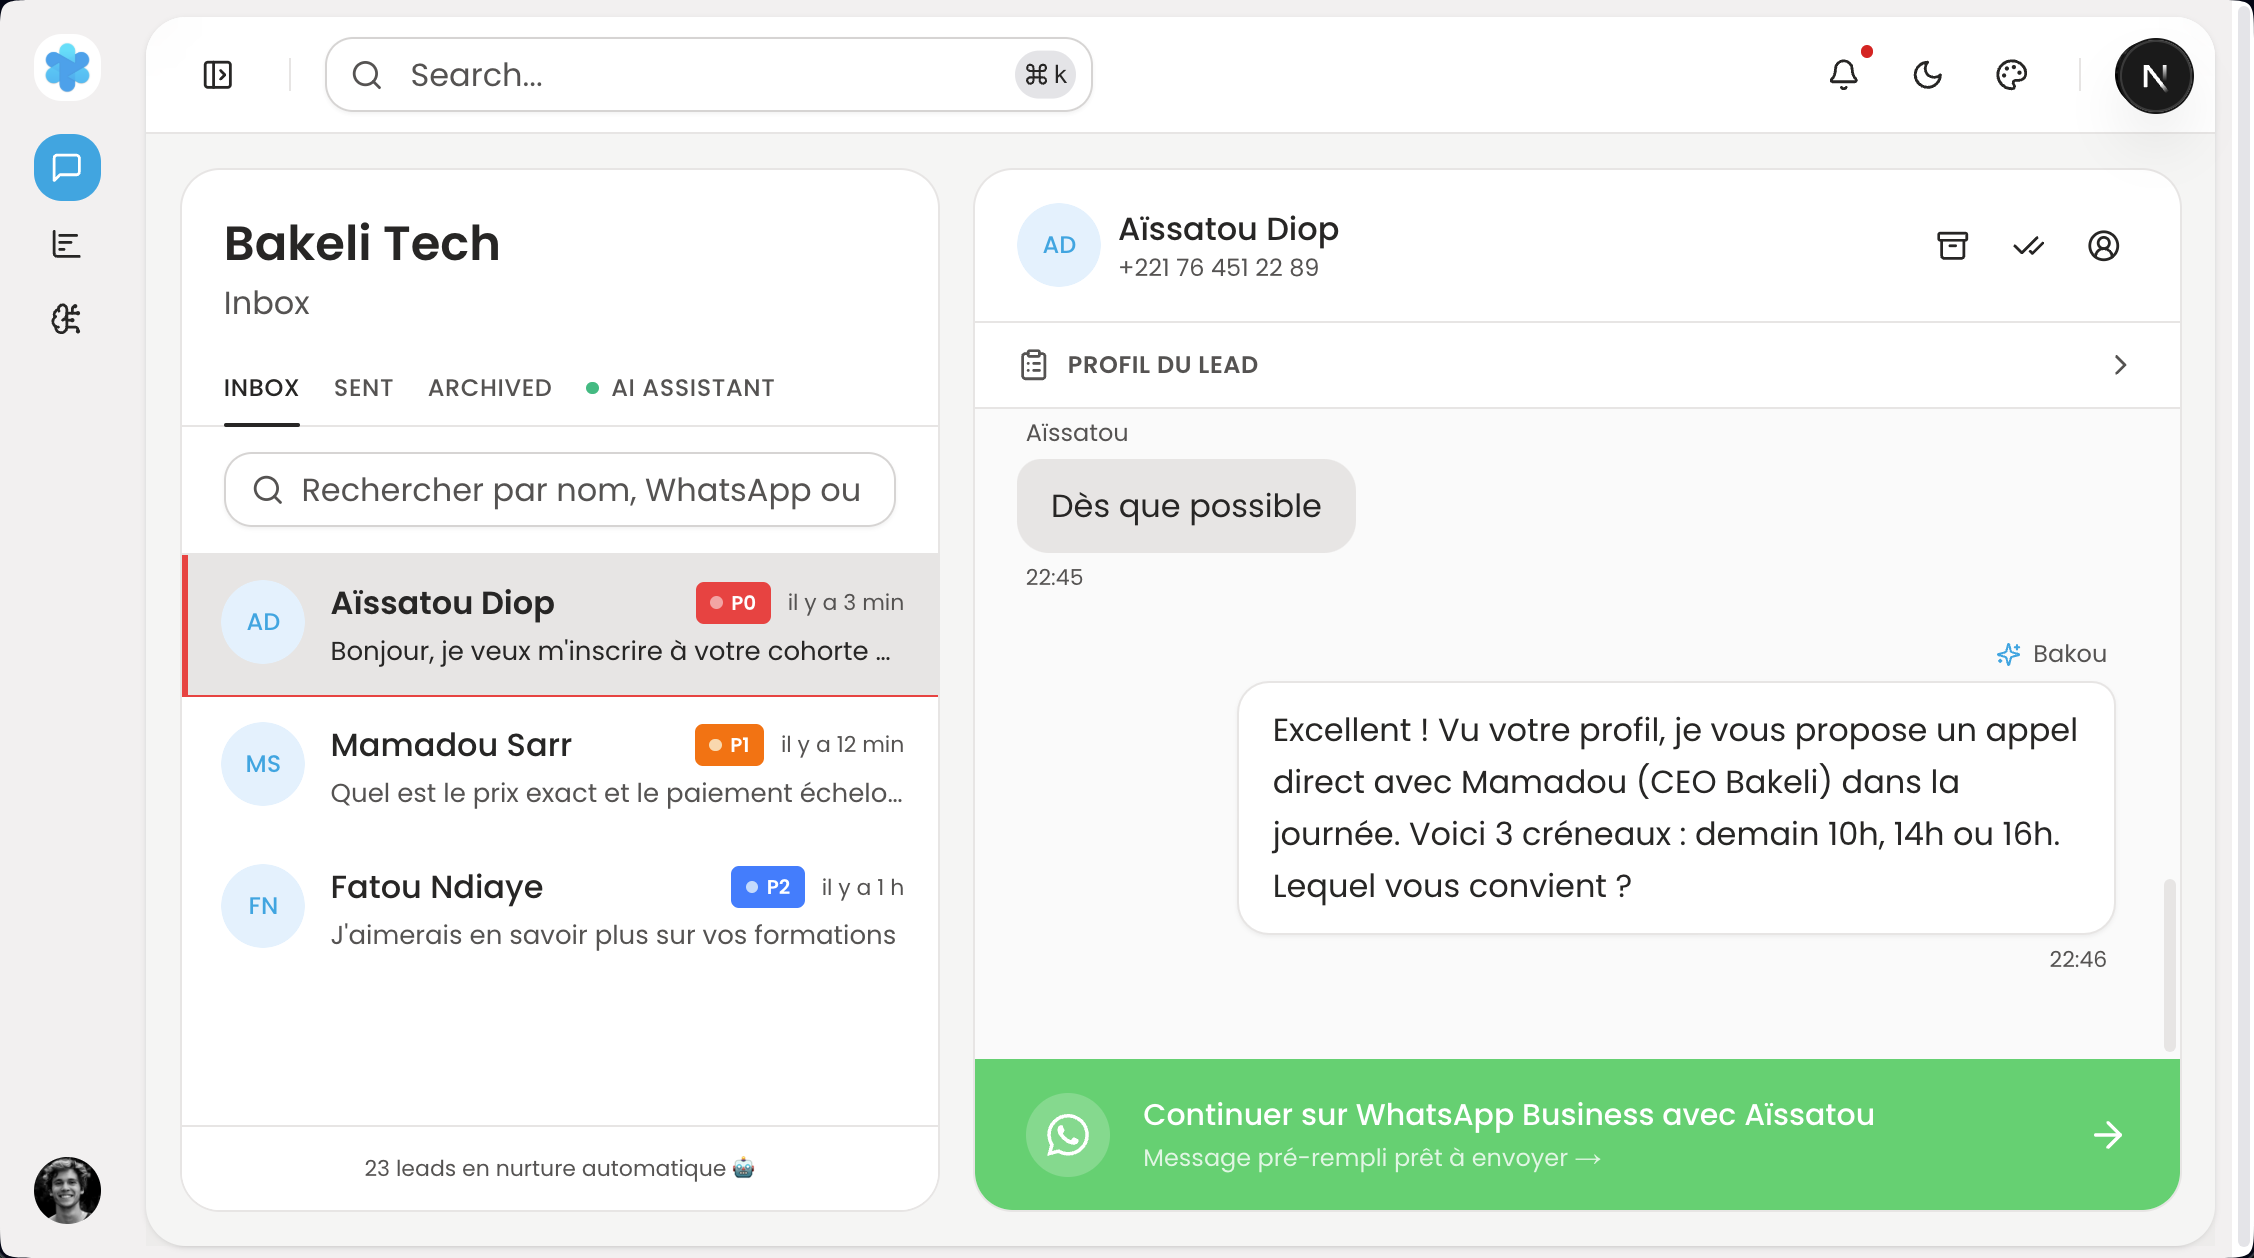The width and height of the screenshot is (2254, 1258).
Task: Open the N profile avatar menu
Action: point(2154,76)
